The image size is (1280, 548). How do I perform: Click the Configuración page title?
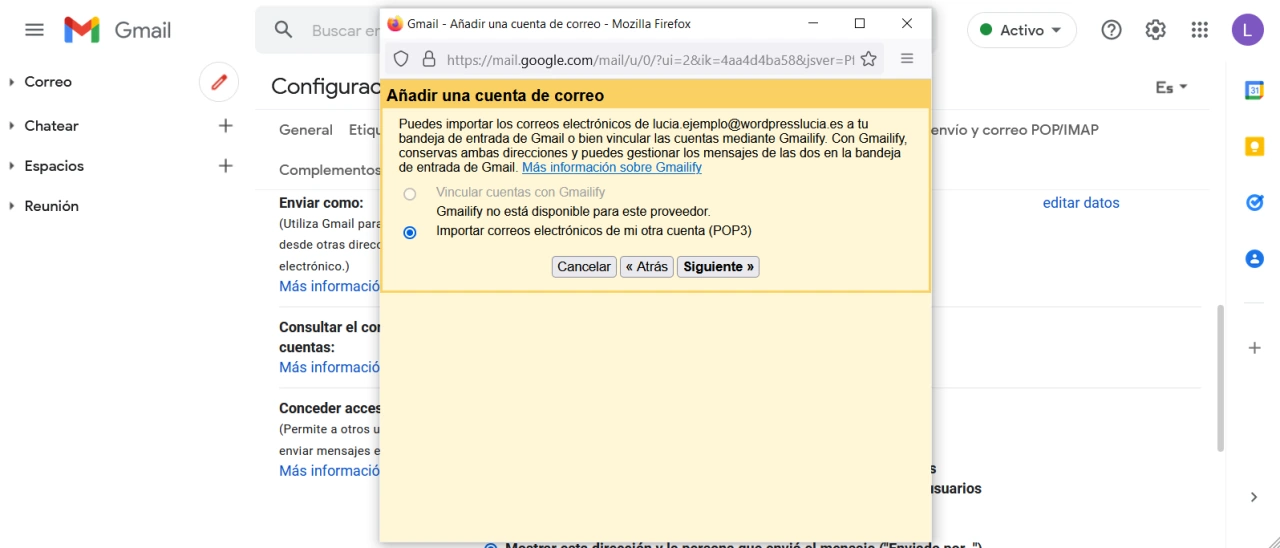326,87
